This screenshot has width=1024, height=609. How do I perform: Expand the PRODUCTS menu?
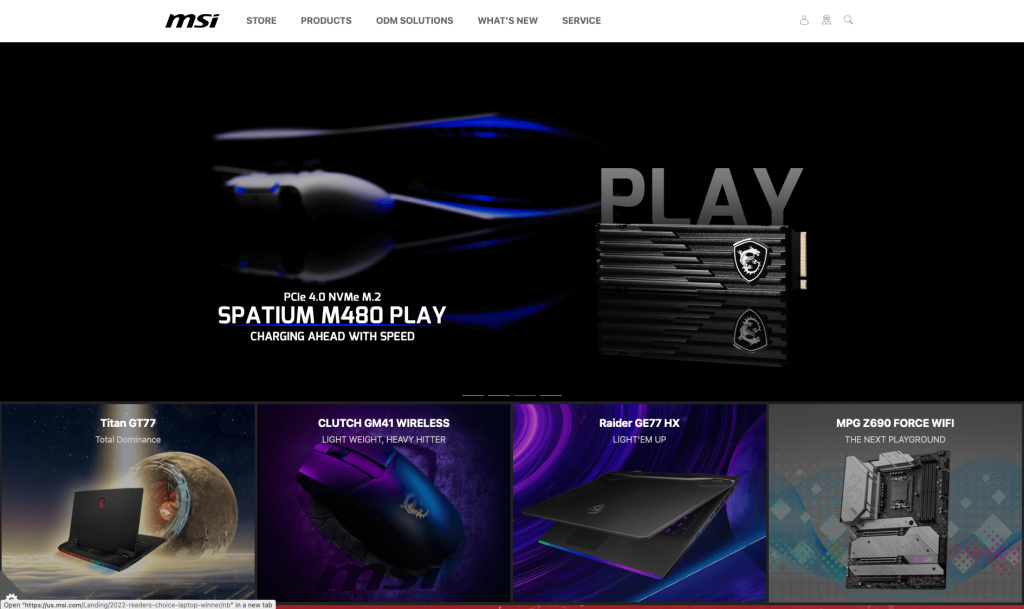tap(326, 21)
